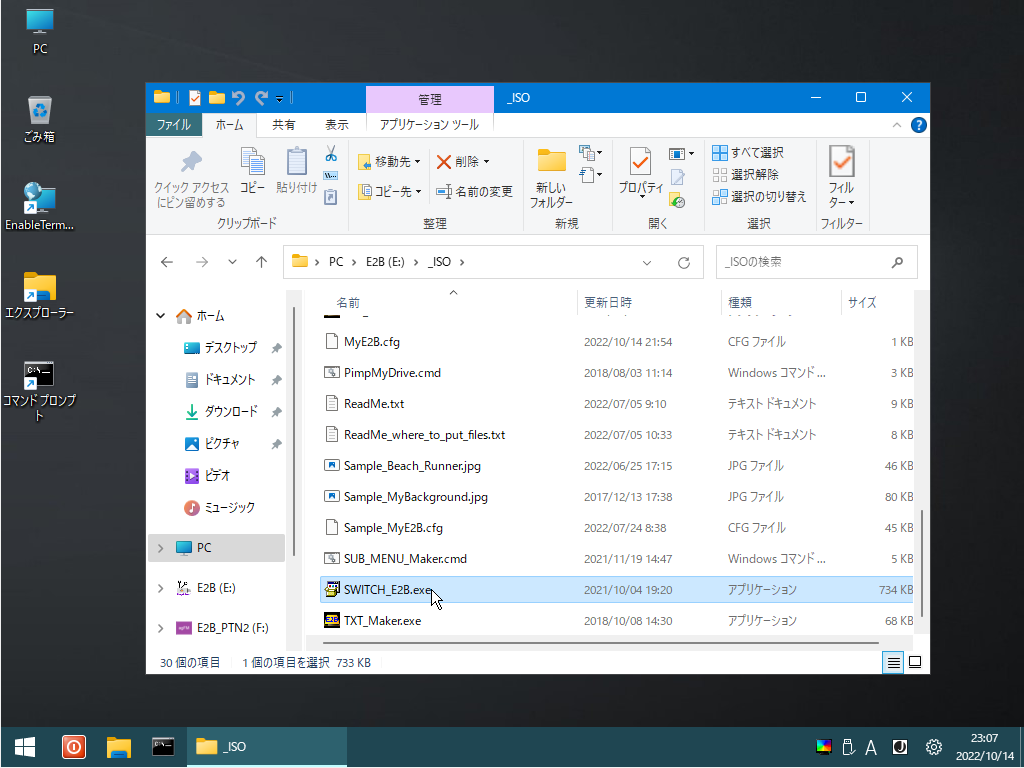Switch to the Share tab
1024x768 pixels.
click(283, 125)
